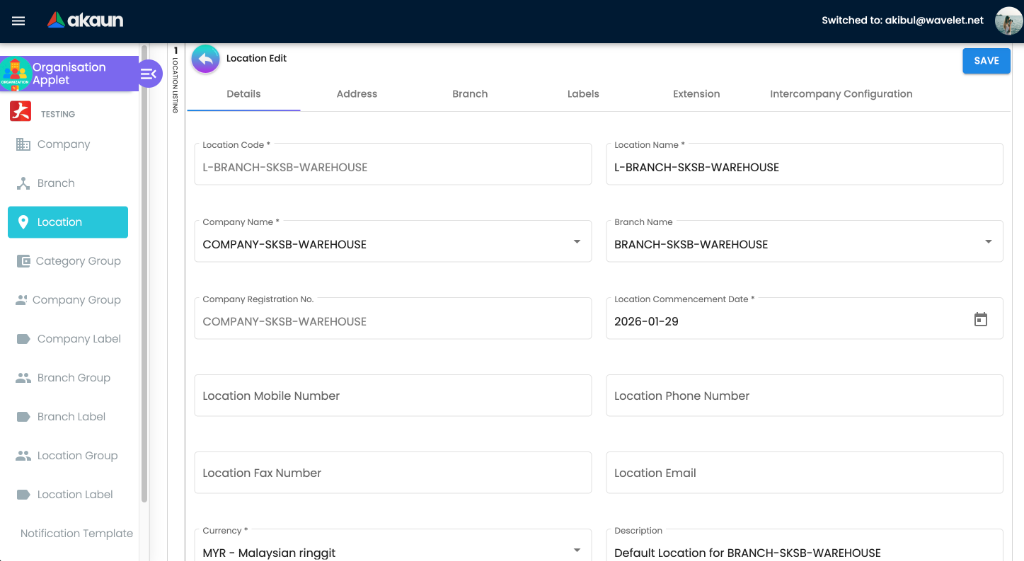Open the Labels tab
Viewport: 1024px width, 561px height.
[583, 94]
